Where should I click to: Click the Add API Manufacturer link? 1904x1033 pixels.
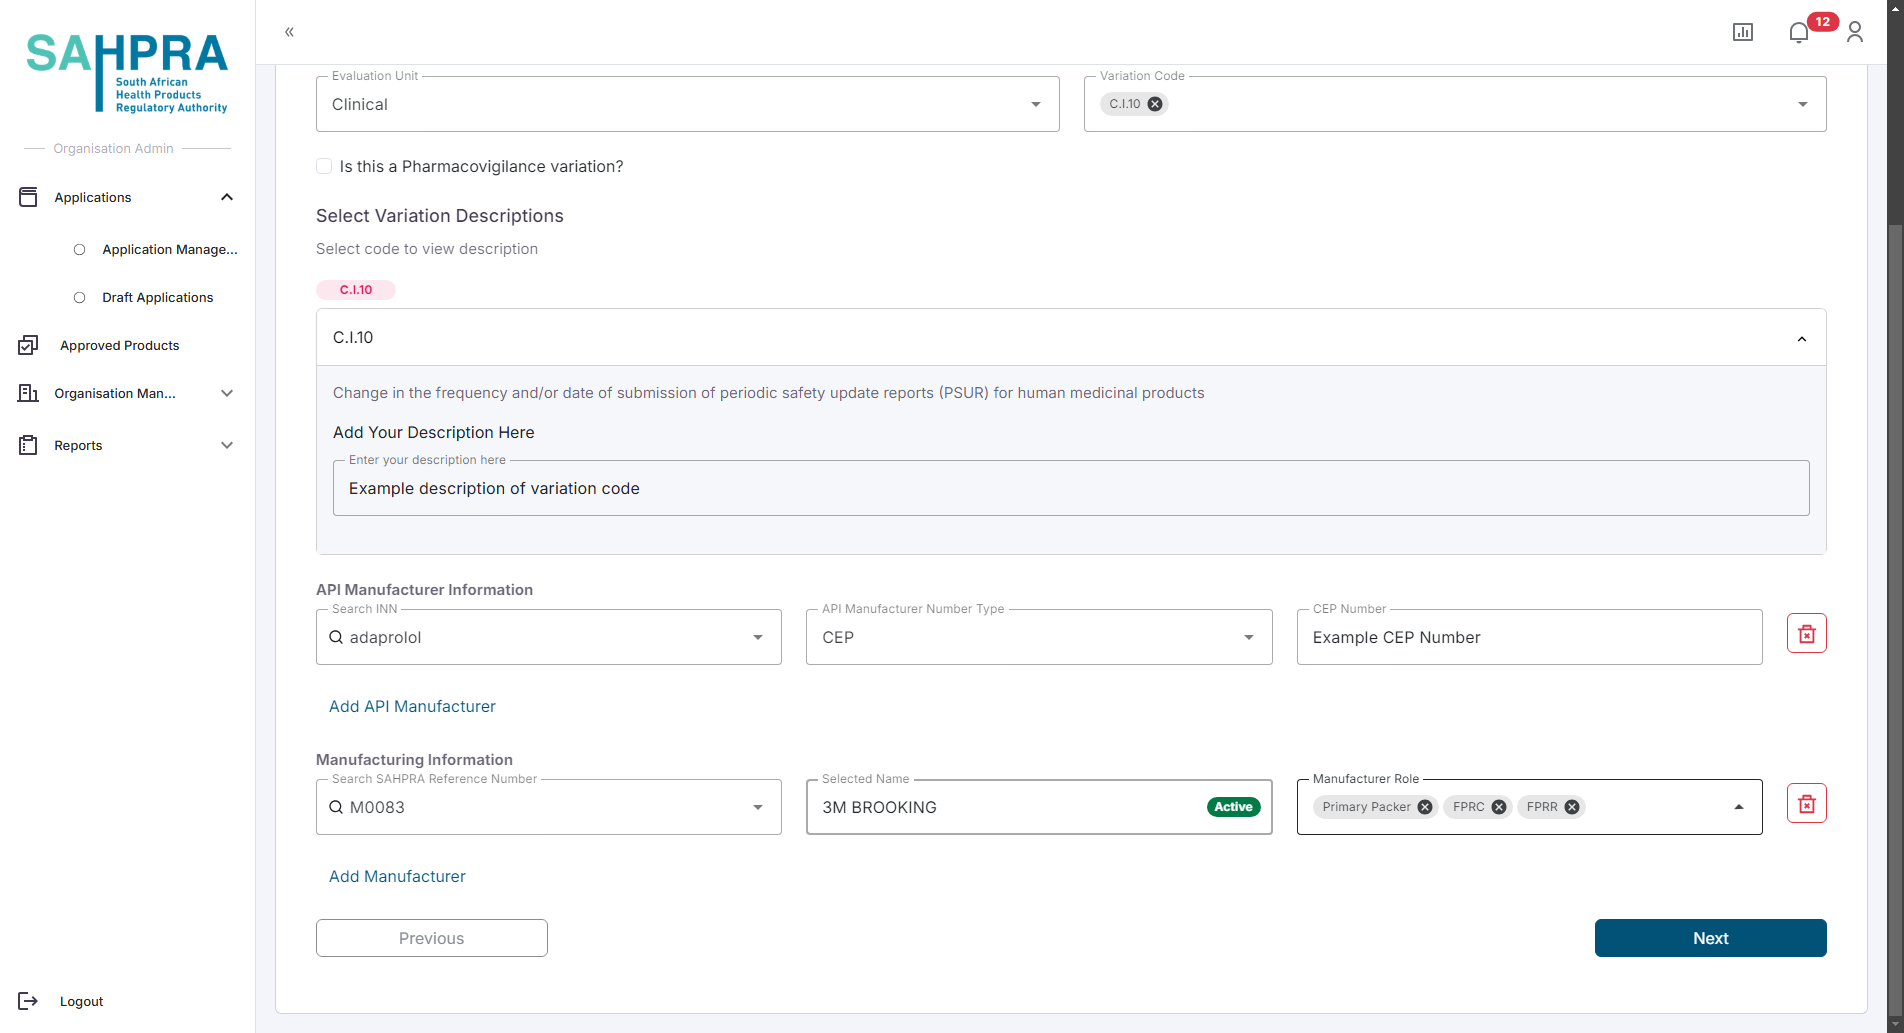tap(412, 706)
